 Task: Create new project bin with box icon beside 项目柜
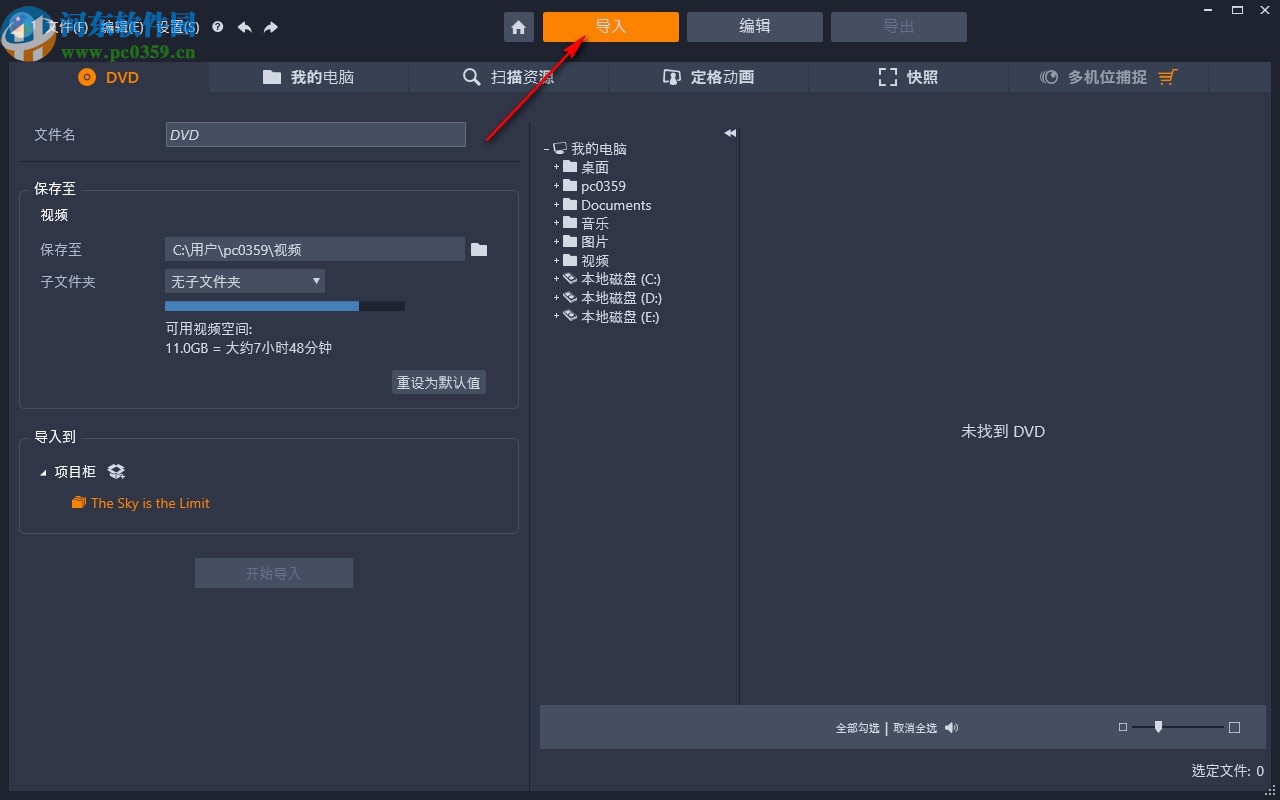116,471
